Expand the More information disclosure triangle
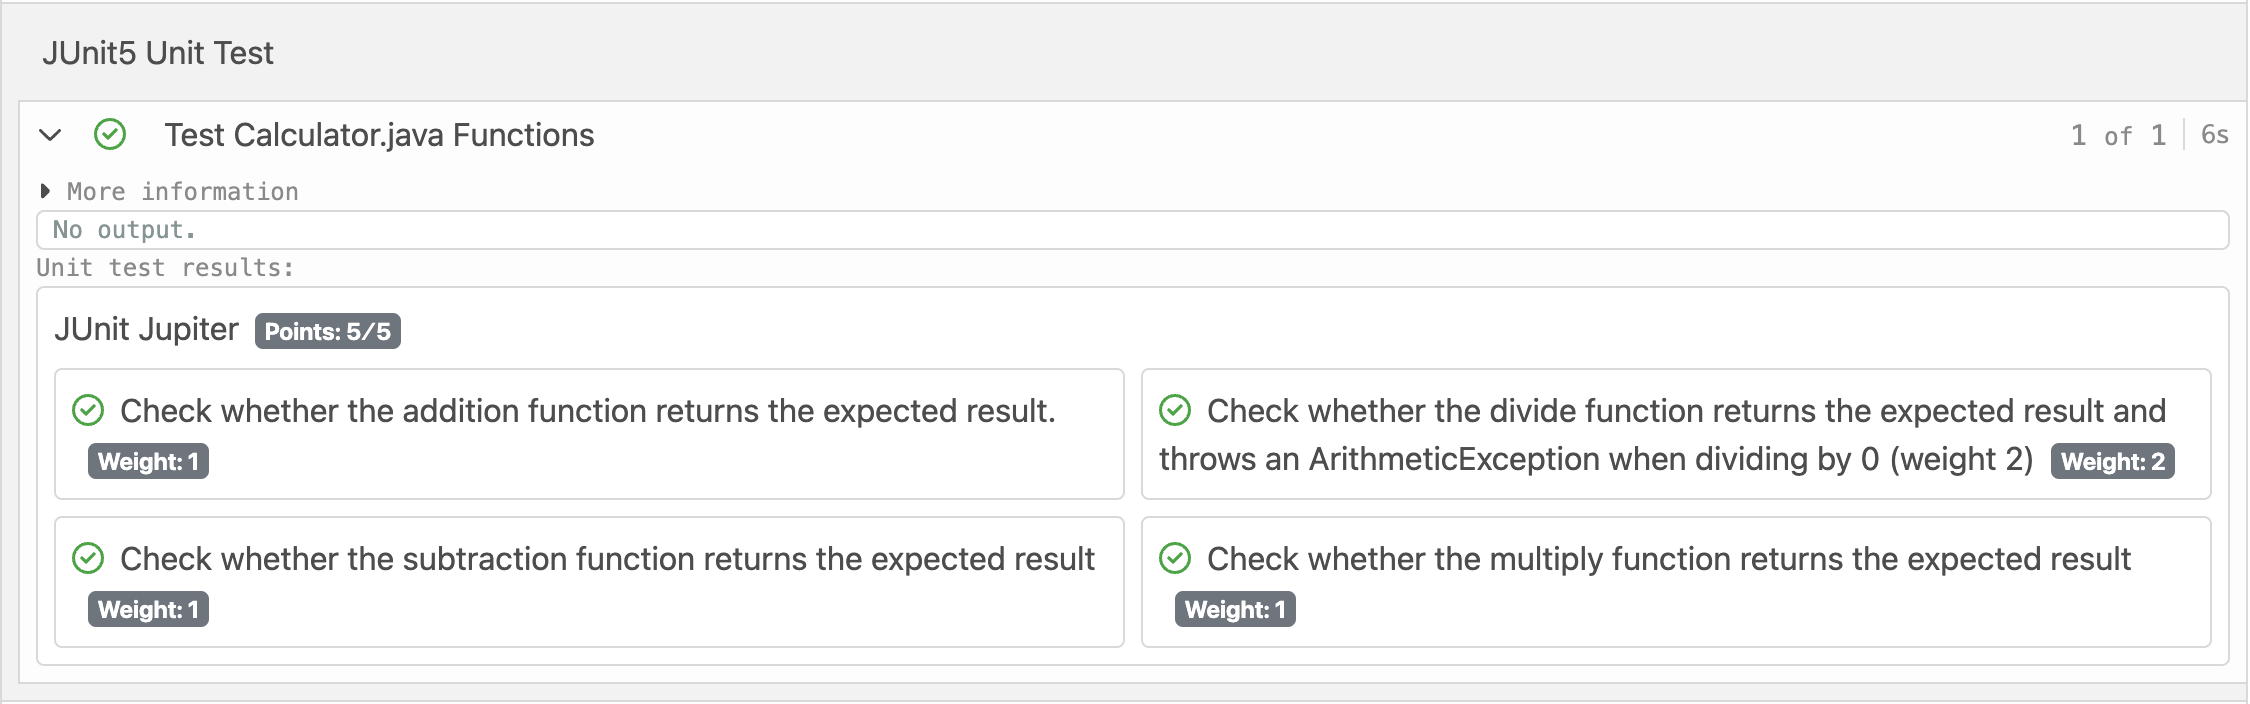The image size is (2250, 704). [x=45, y=191]
